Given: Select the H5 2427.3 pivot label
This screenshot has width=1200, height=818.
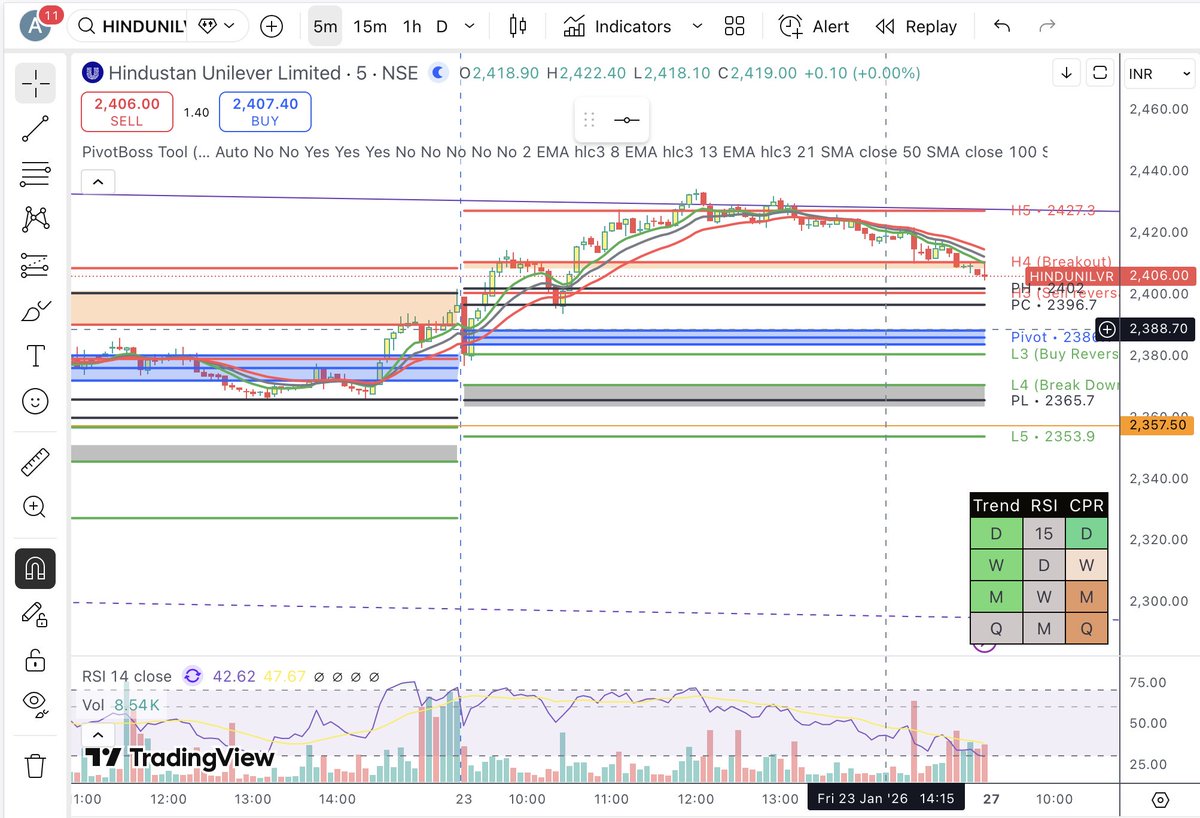Looking at the screenshot, I should 1052,210.
